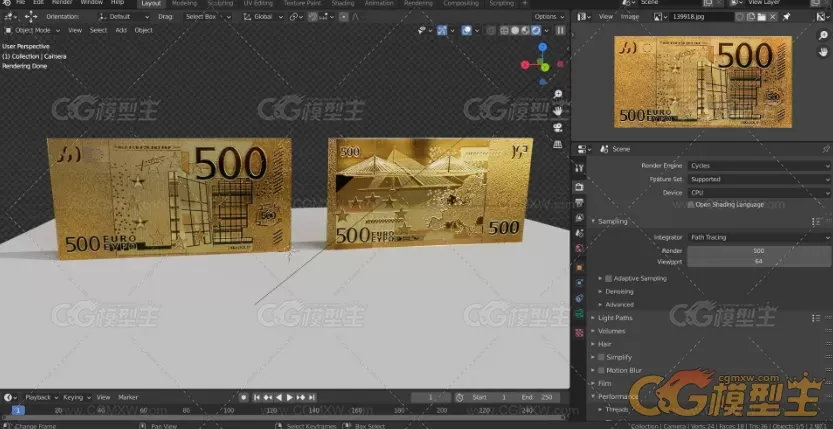This screenshot has height=429, width=833.
Task: Toggle the Motion Blur checkbox
Action: click(601, 371)
